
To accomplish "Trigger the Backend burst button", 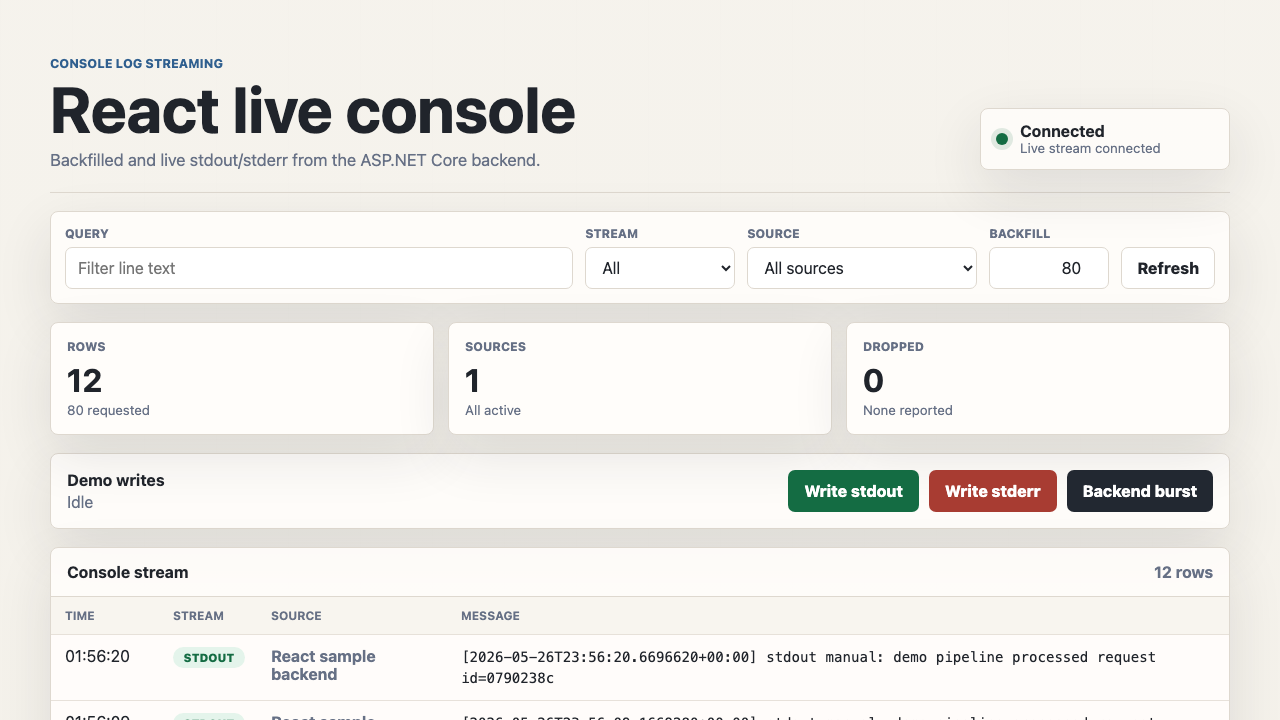I will coord(1140,491).
